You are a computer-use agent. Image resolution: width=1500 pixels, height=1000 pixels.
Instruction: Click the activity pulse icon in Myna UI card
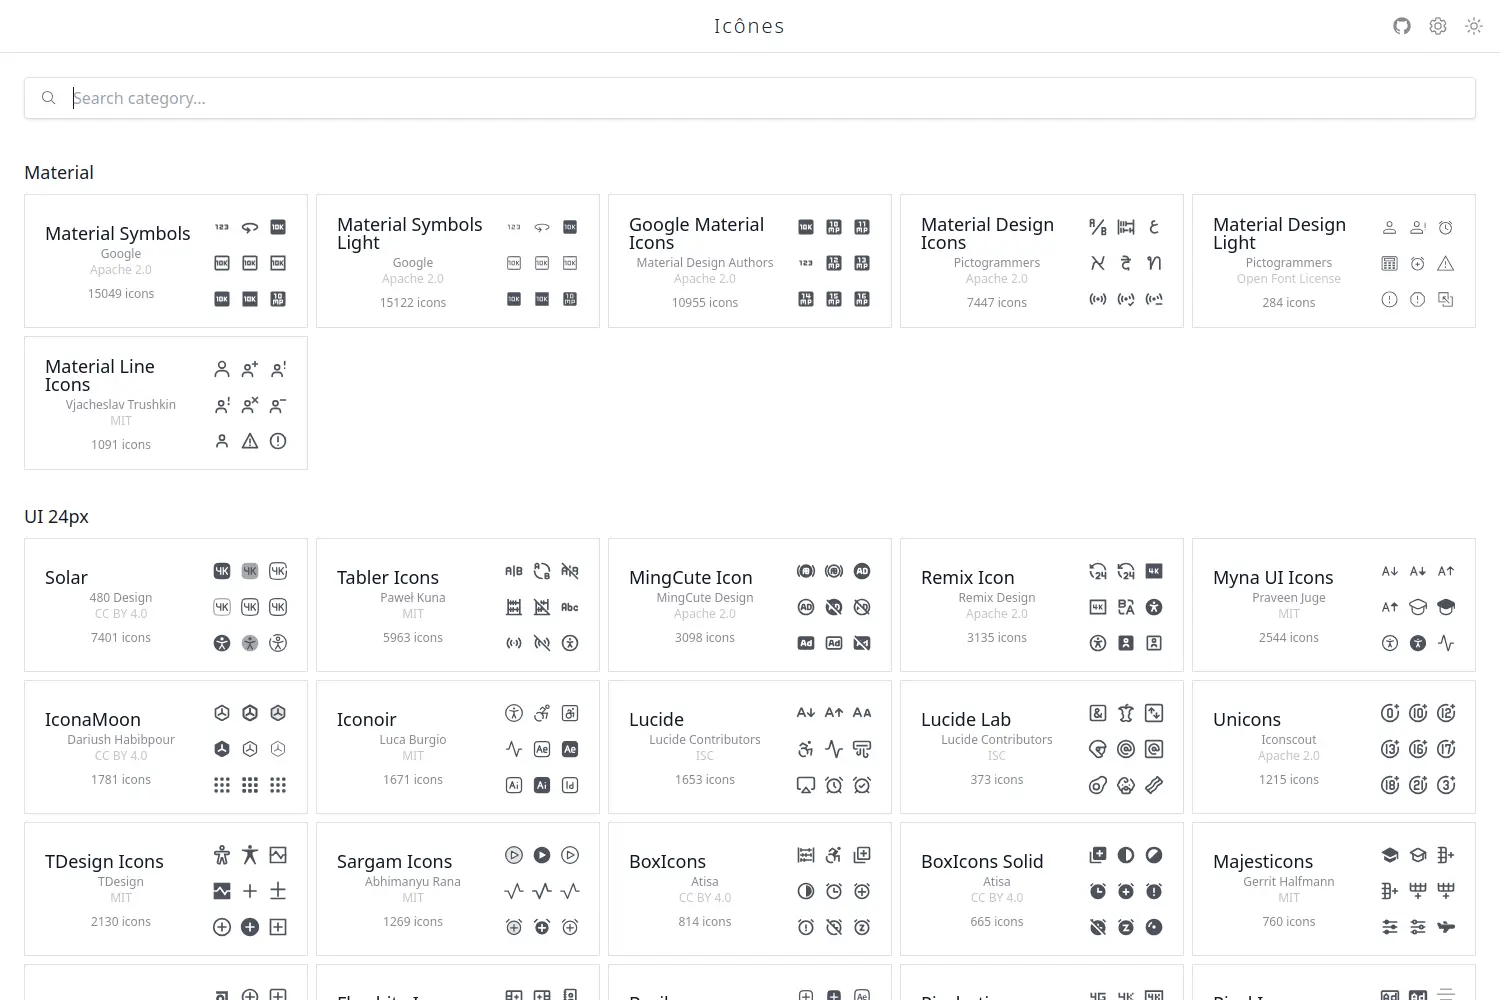click(1446, 643)
